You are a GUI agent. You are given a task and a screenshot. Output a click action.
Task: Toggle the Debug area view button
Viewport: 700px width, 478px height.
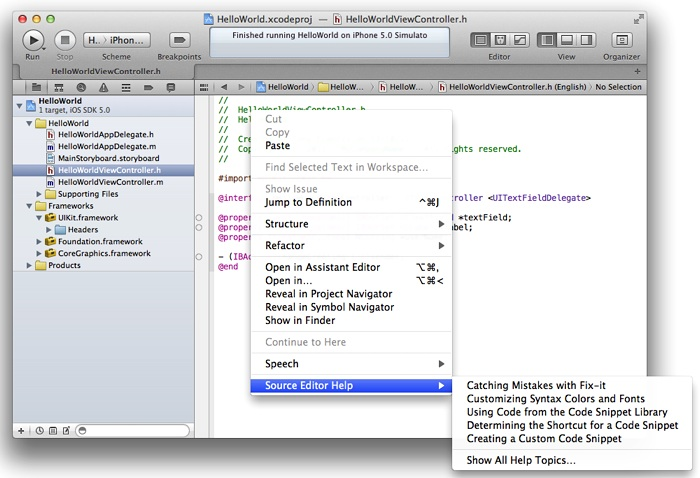567,40
